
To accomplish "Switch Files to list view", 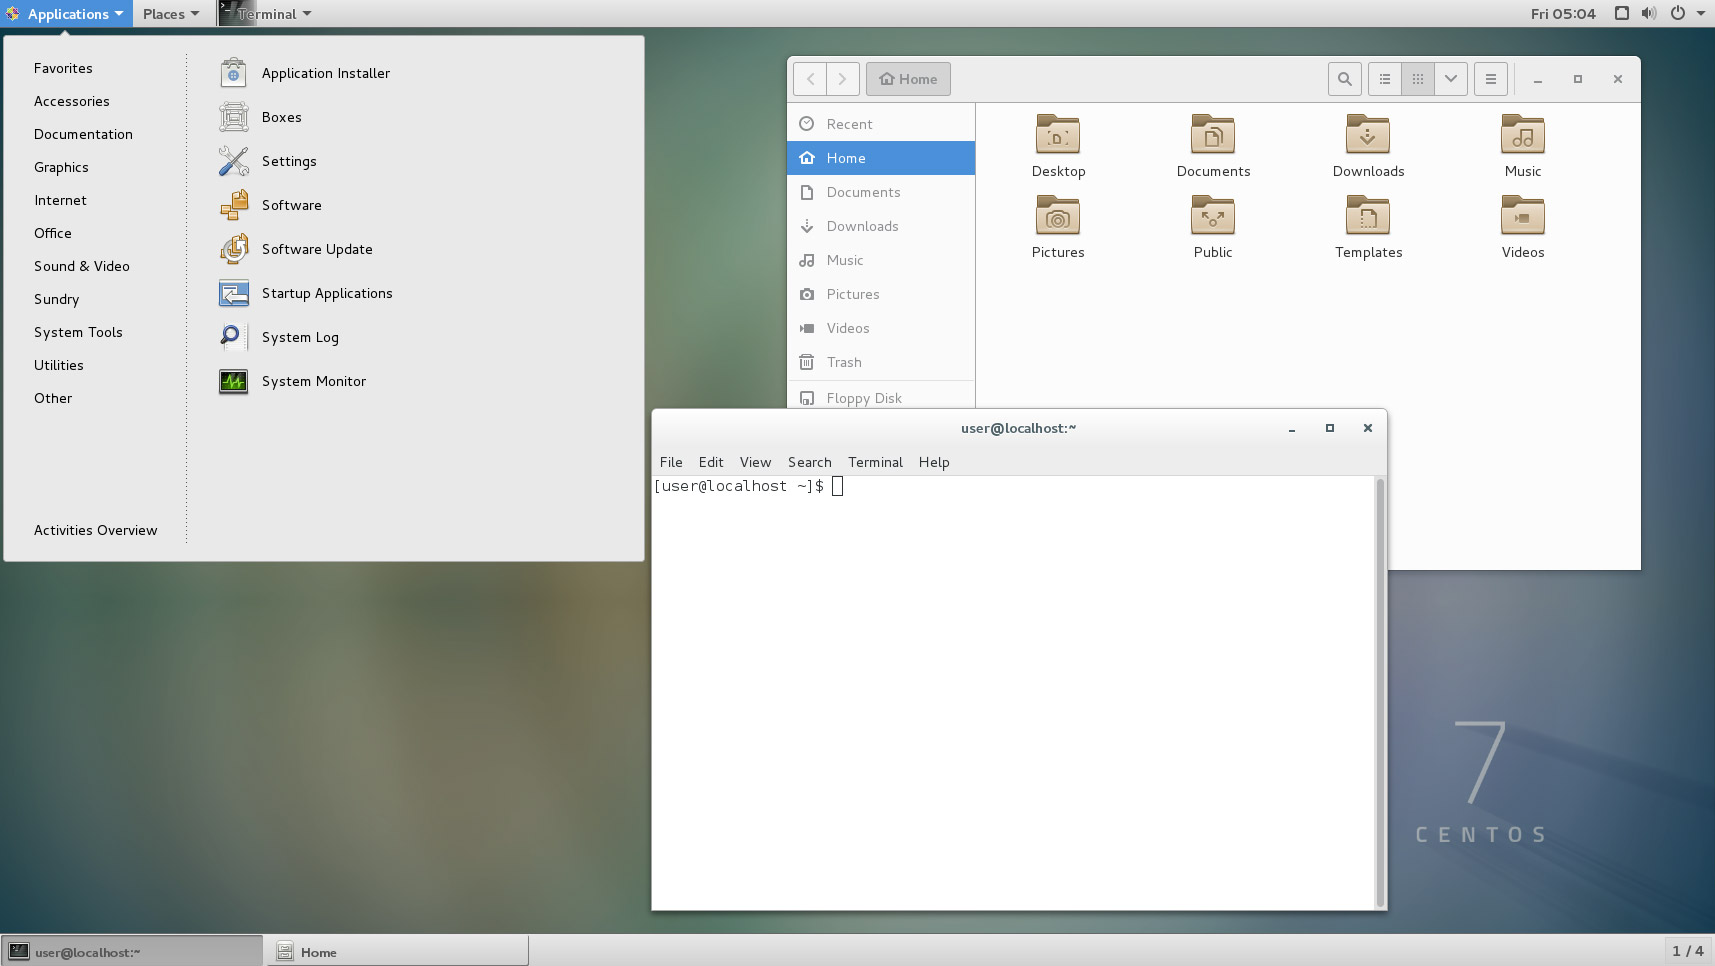I will click(x=1384, y=79).
